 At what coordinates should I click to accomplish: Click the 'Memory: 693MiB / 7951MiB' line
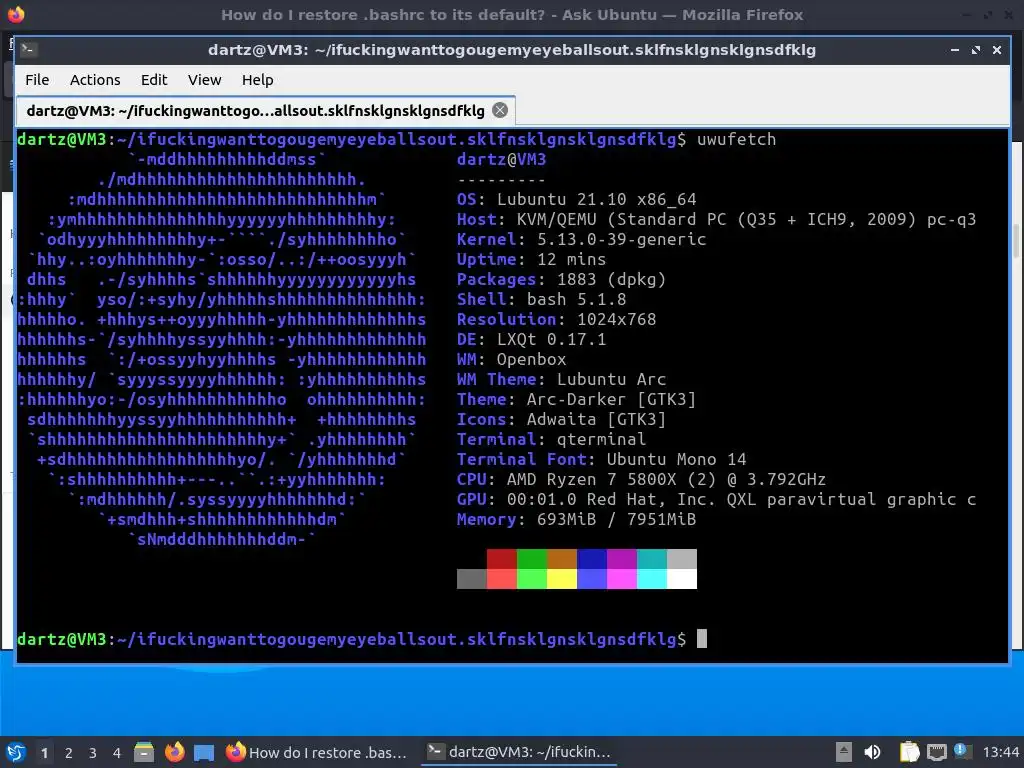[577, 519]
